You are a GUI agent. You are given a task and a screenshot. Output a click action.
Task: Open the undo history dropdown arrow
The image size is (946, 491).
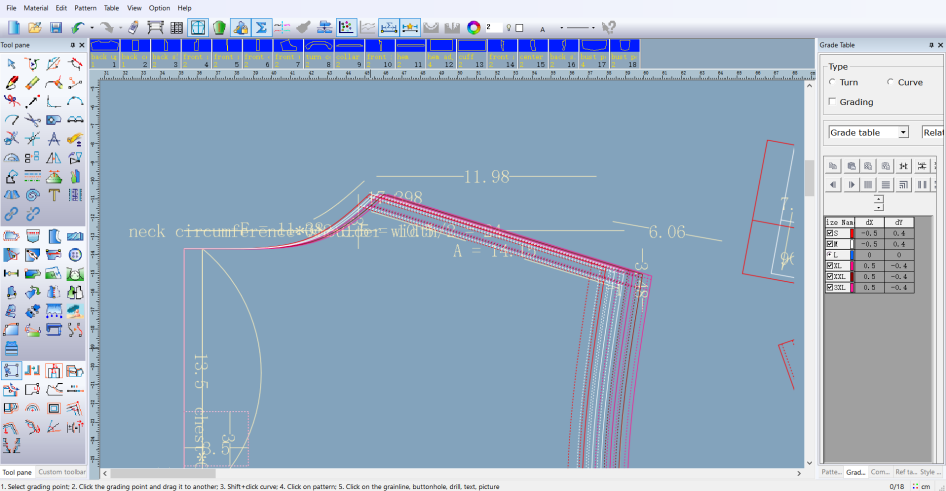(92, 28)
